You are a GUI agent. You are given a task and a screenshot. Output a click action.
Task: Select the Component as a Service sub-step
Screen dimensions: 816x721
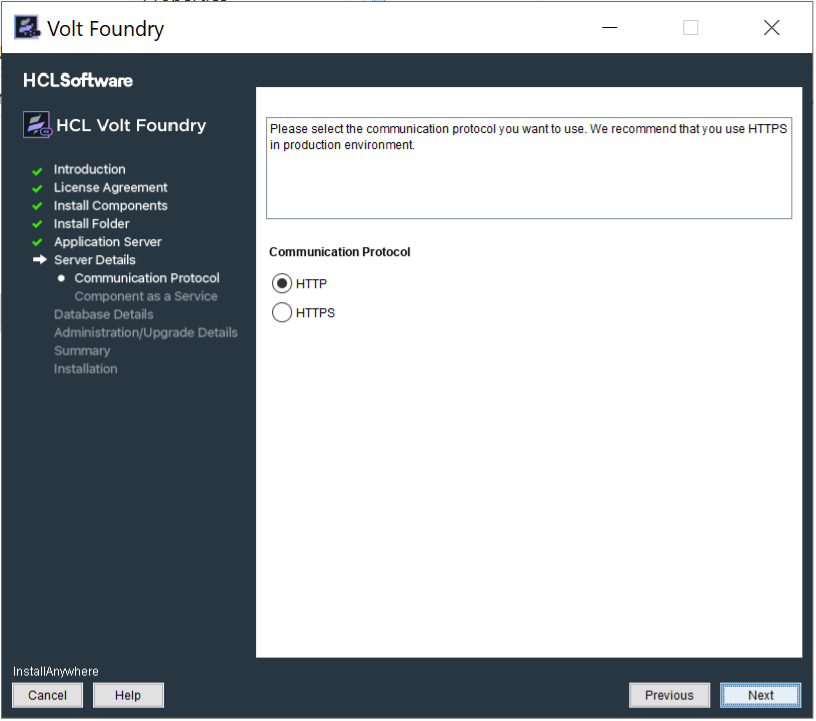(146, 297)
